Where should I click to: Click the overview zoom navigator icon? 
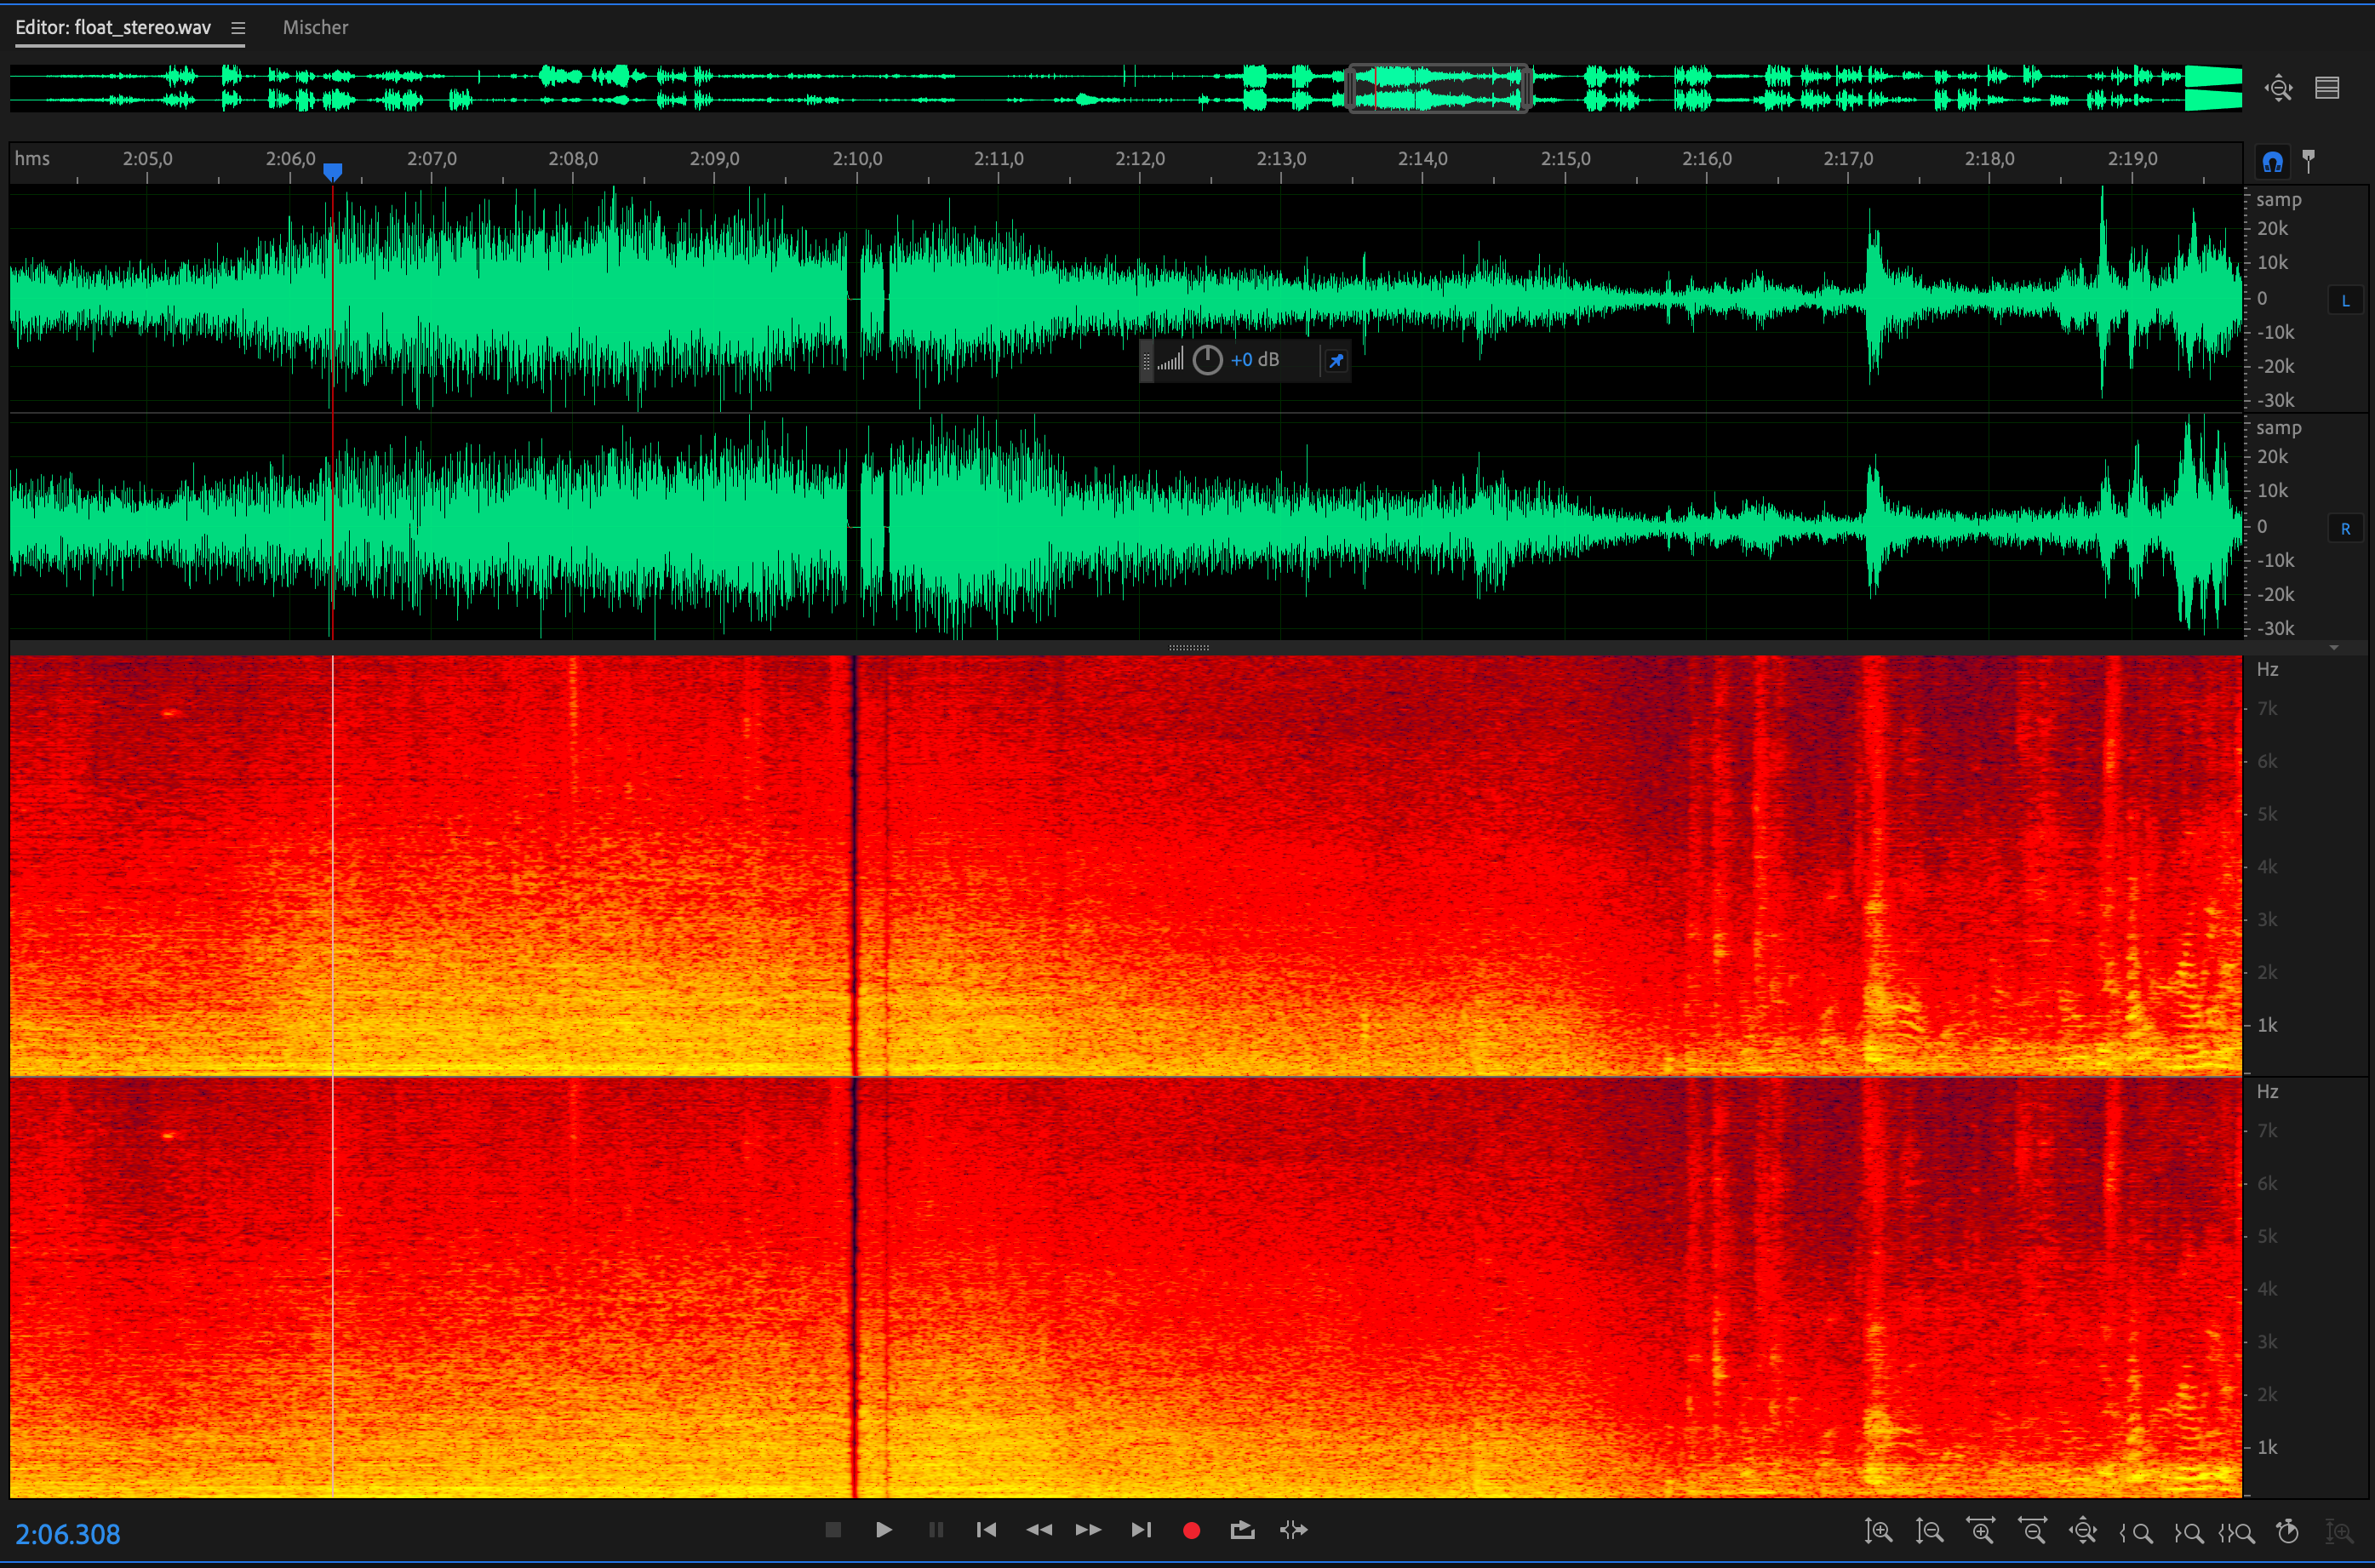(x=2279, y=88)
